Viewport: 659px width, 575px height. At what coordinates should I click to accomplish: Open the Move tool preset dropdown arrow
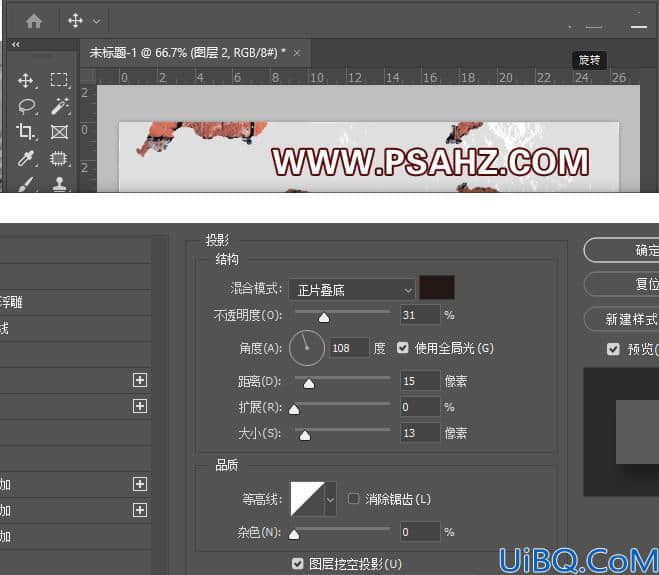click(x=97, y=21)
